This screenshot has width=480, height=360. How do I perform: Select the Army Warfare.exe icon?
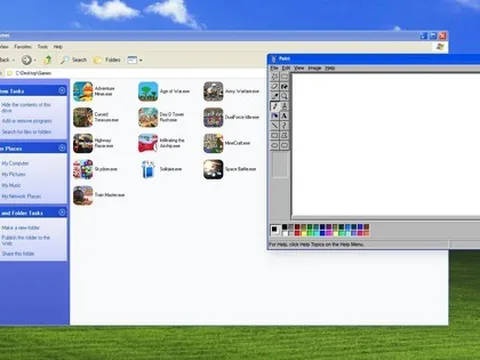pos(213,91)
